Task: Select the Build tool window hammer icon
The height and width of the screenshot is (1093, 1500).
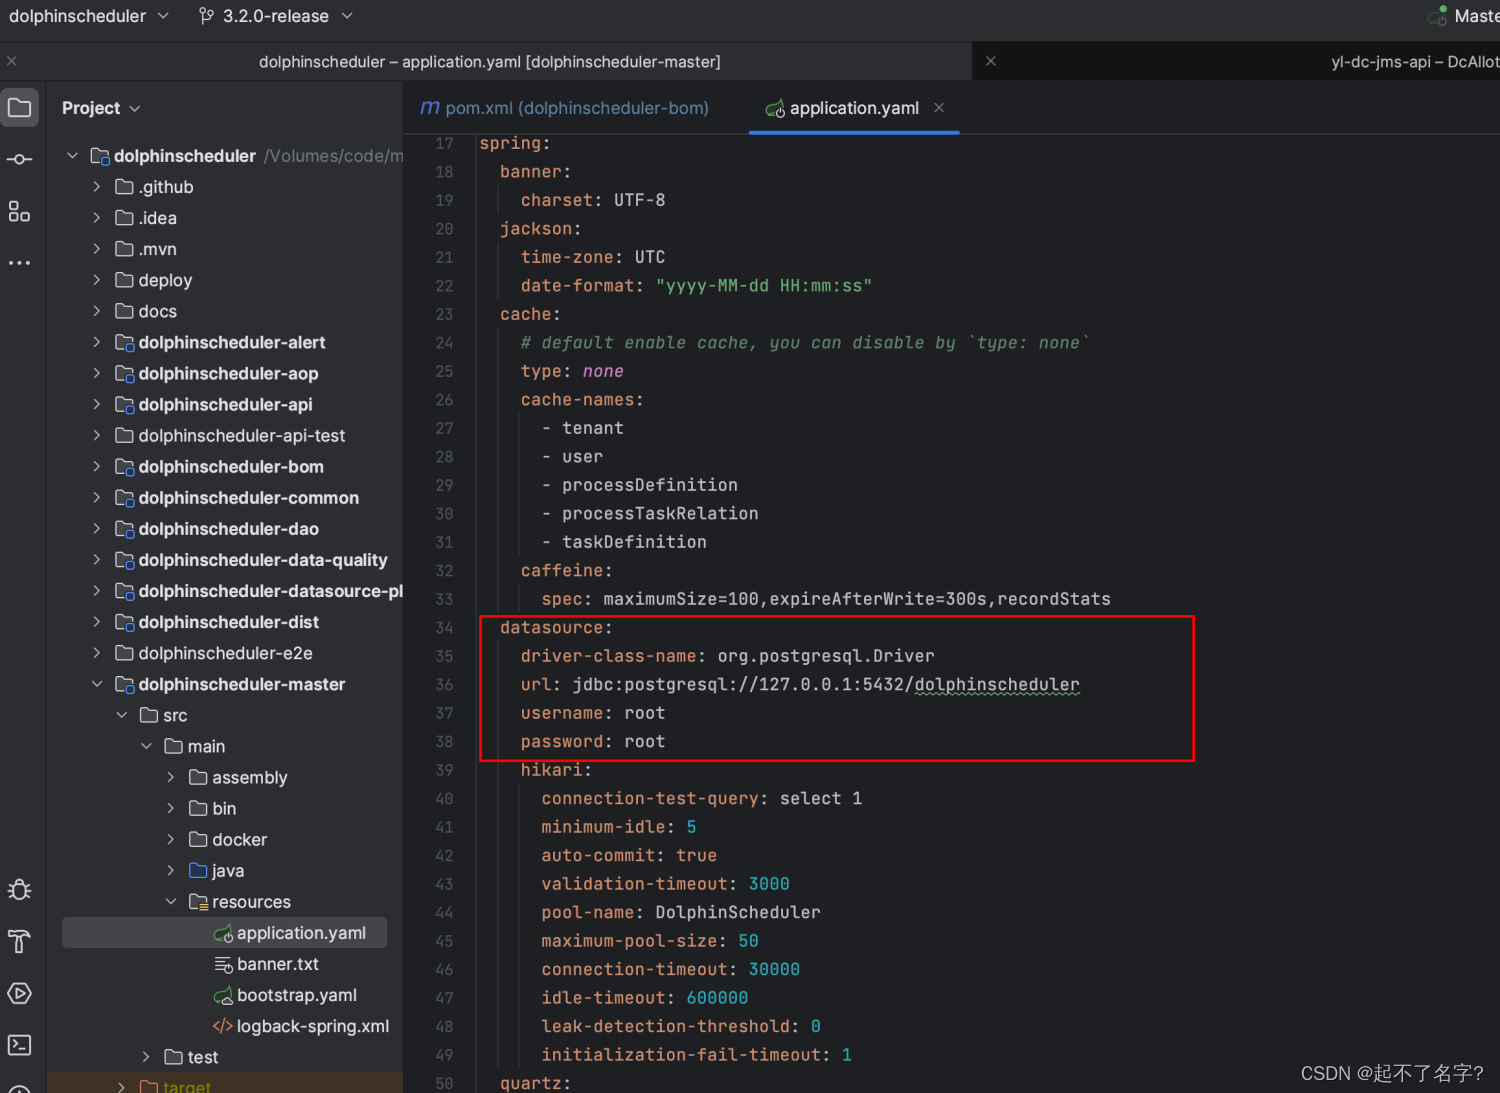Action: tap(20, 941)
